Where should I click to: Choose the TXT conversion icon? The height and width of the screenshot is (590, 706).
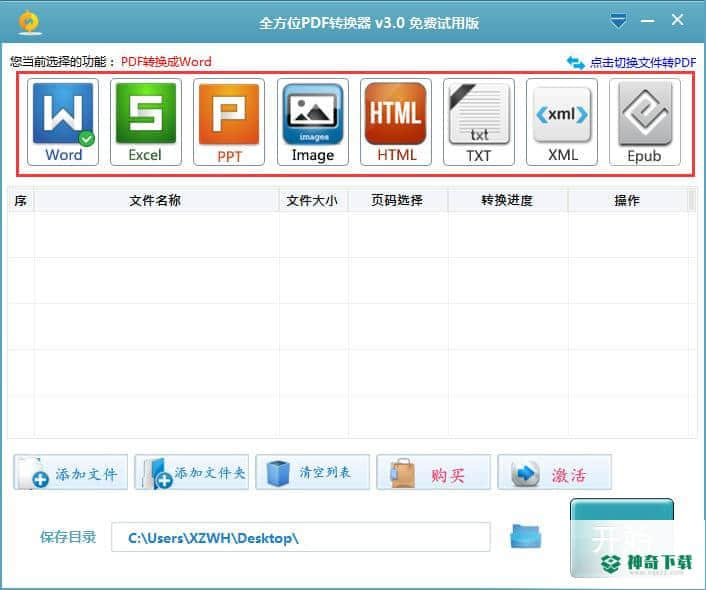479,122
